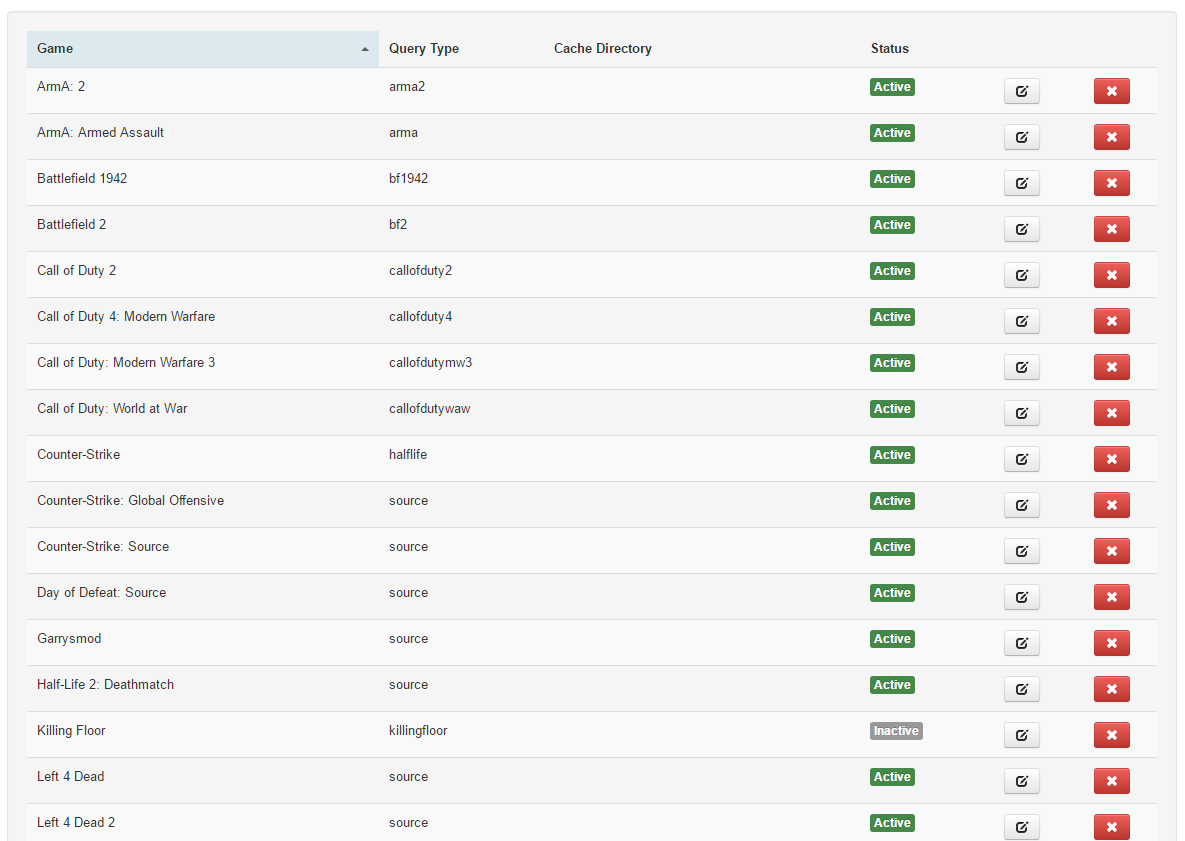Click the arma2 query type cell

coord(407,87)
